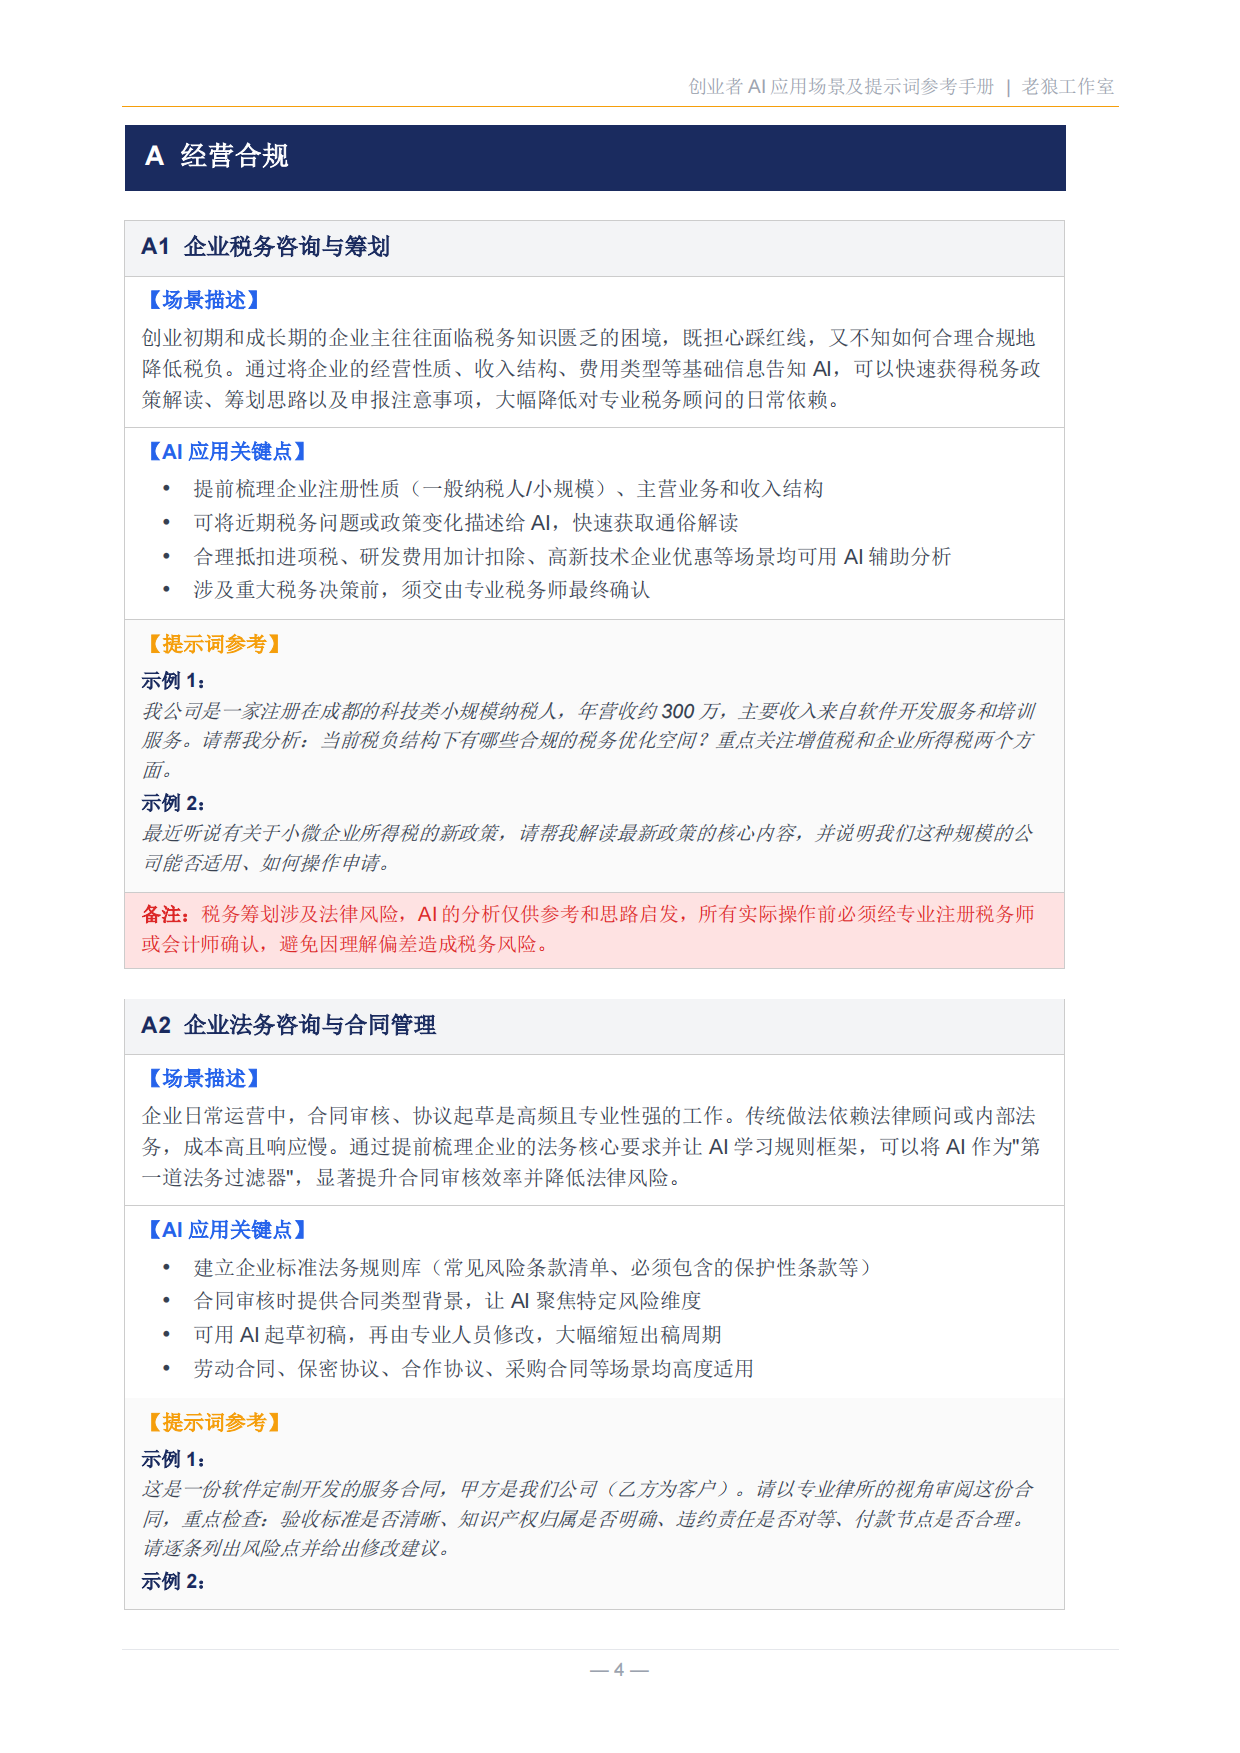The height and width of the screenshot is (1753, 1240).
Task: Click the line starting 企业日常运营中，合同审核
Action: click(588, 1116)
